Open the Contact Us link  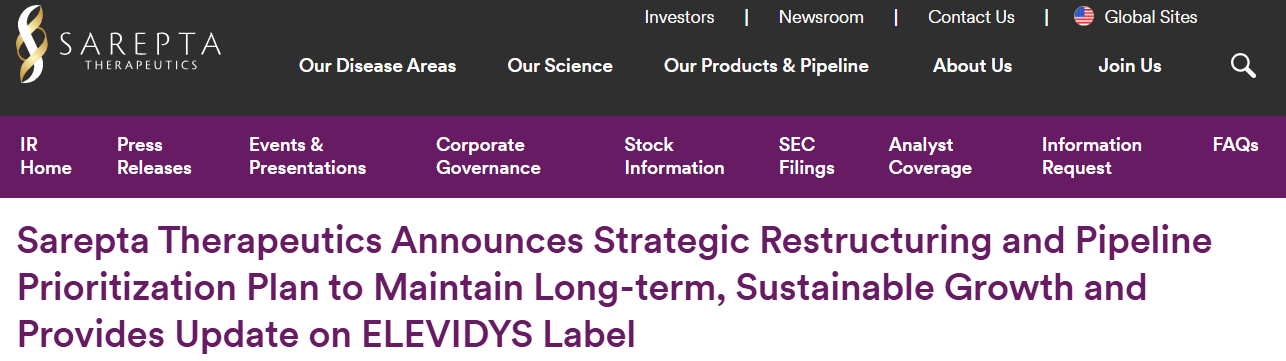(971, 17)
